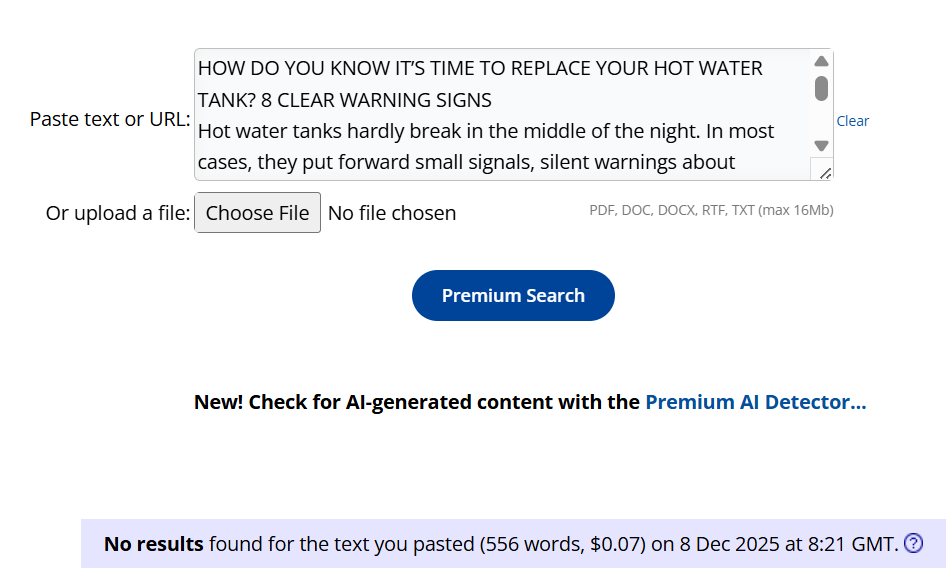The width and height of the screenshot is (946, 575).
Task: Clear the pasted text using Clear link
Action: 852,121
